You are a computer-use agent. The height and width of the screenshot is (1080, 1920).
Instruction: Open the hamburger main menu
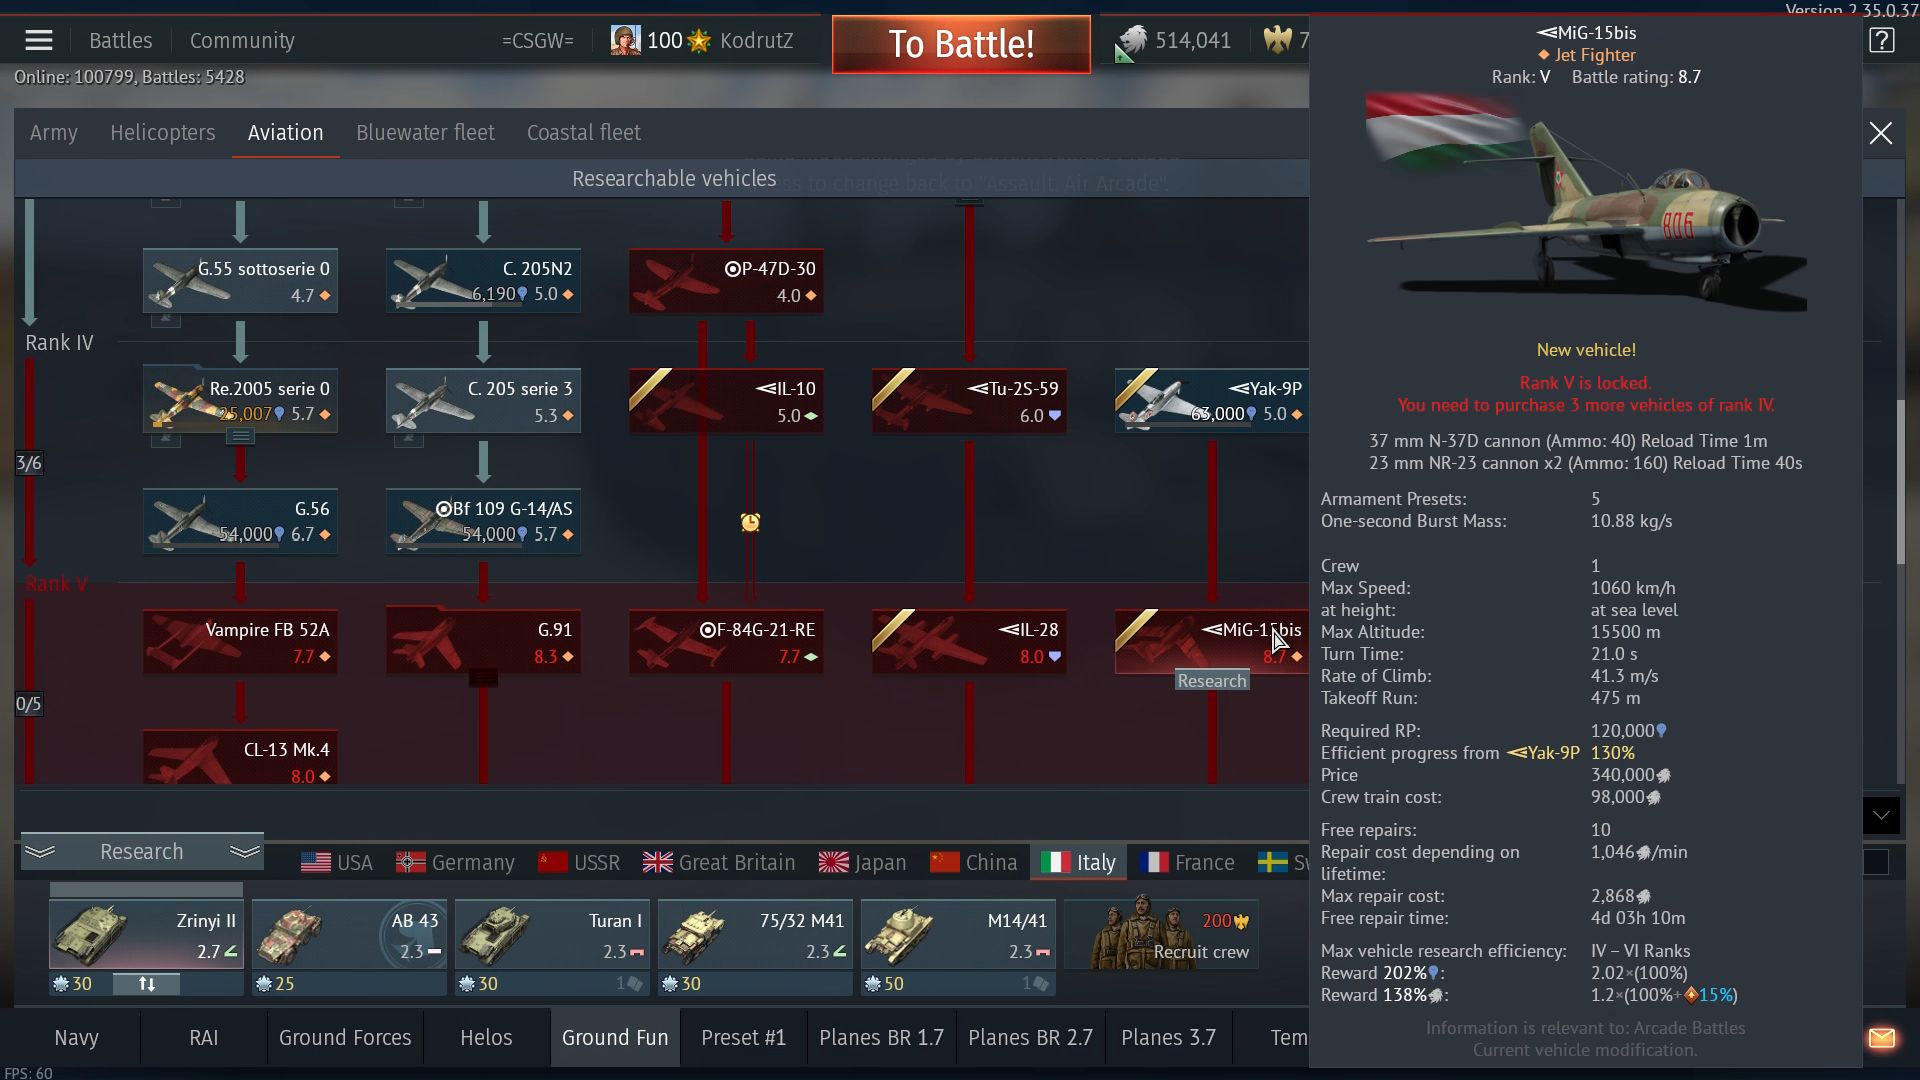39,41
